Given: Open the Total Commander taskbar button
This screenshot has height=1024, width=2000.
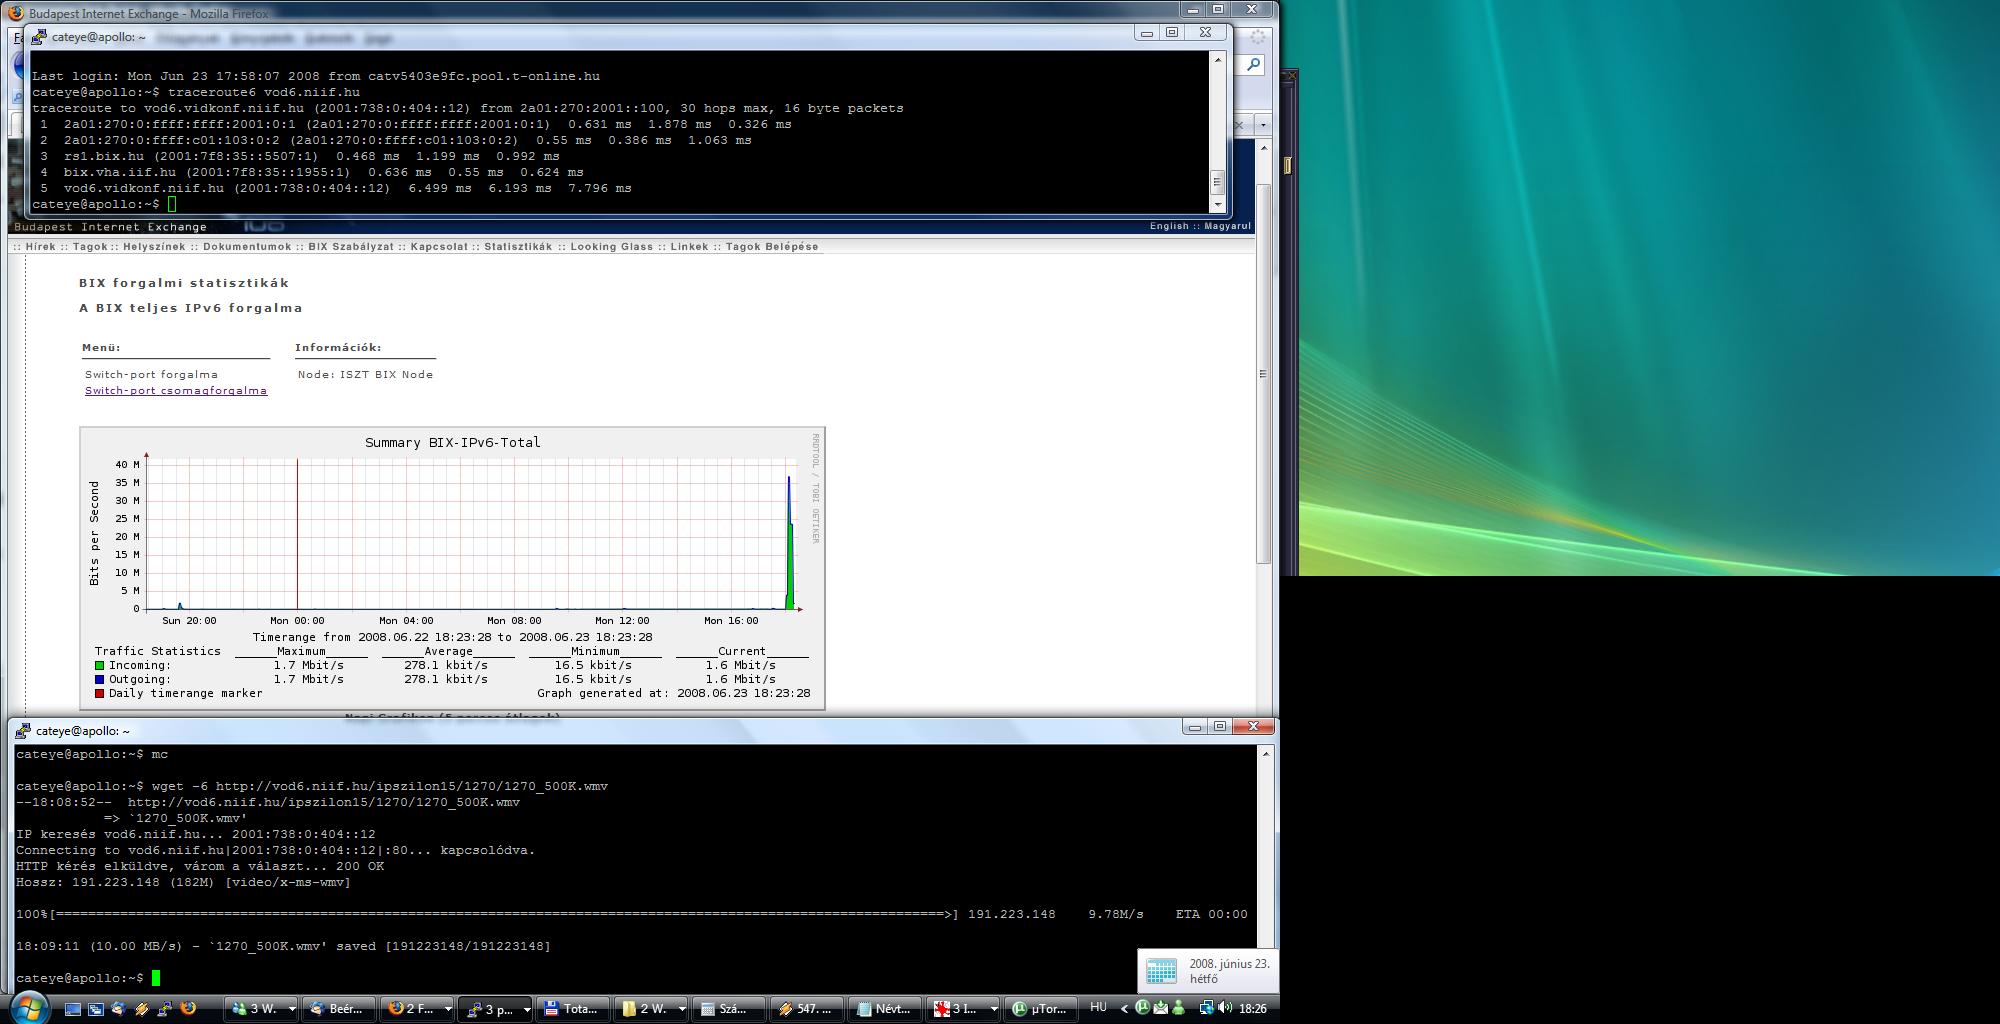Looking at the screenshot, I should pyautogui.click(x=571, y=1009).
